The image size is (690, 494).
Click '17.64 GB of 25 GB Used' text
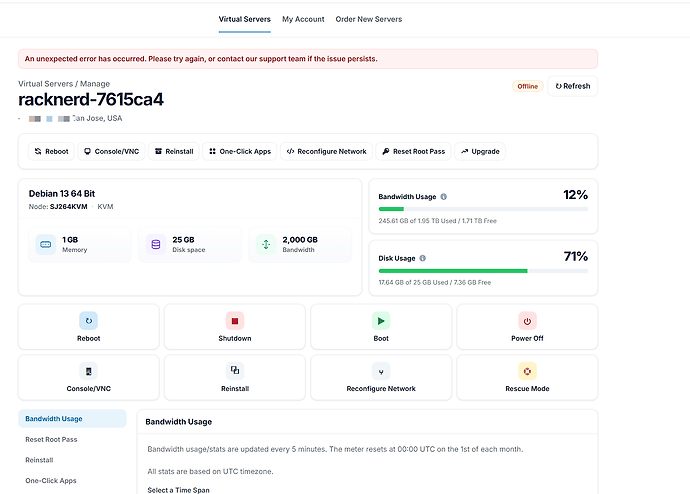point(413,282)
